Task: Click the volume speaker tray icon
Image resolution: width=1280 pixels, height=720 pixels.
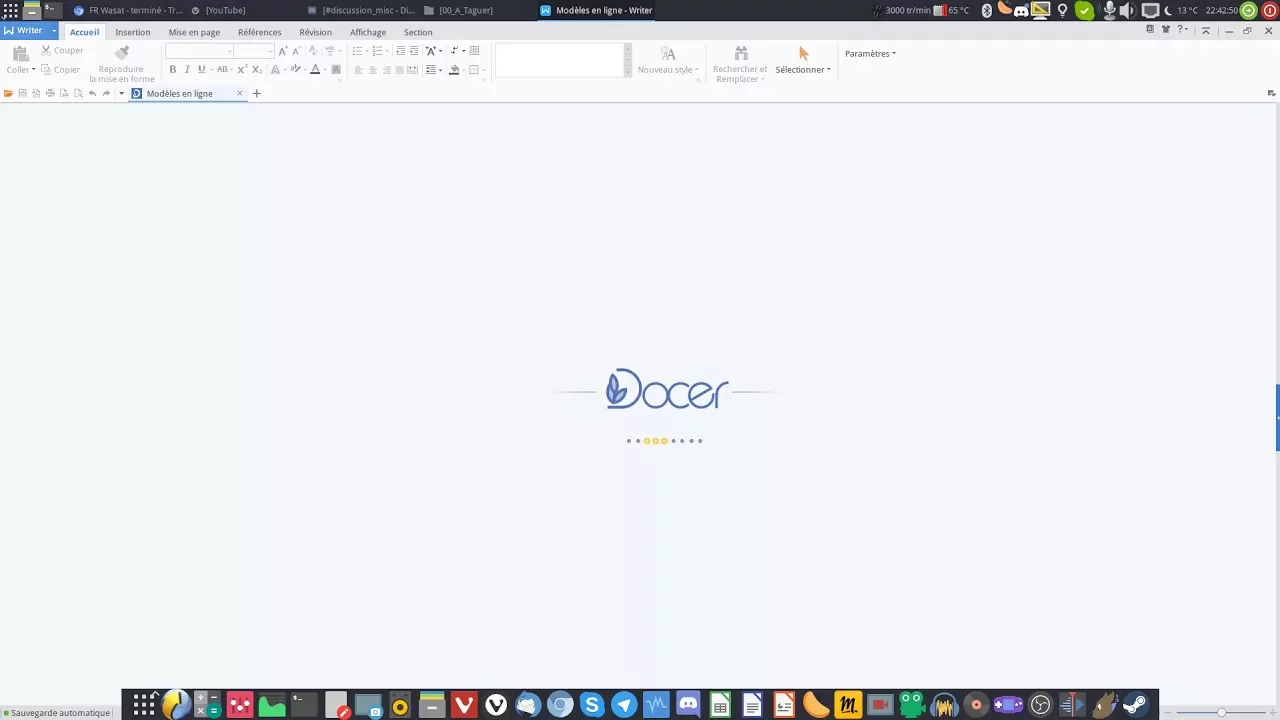Action: pos(1127,10)
